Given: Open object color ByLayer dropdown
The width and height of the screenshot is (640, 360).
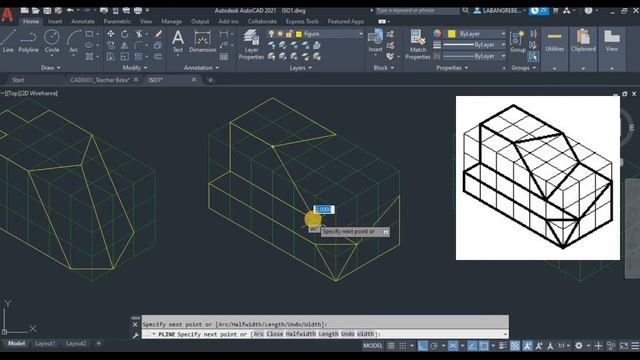Looking at the screenshot, I should [477, 34].
